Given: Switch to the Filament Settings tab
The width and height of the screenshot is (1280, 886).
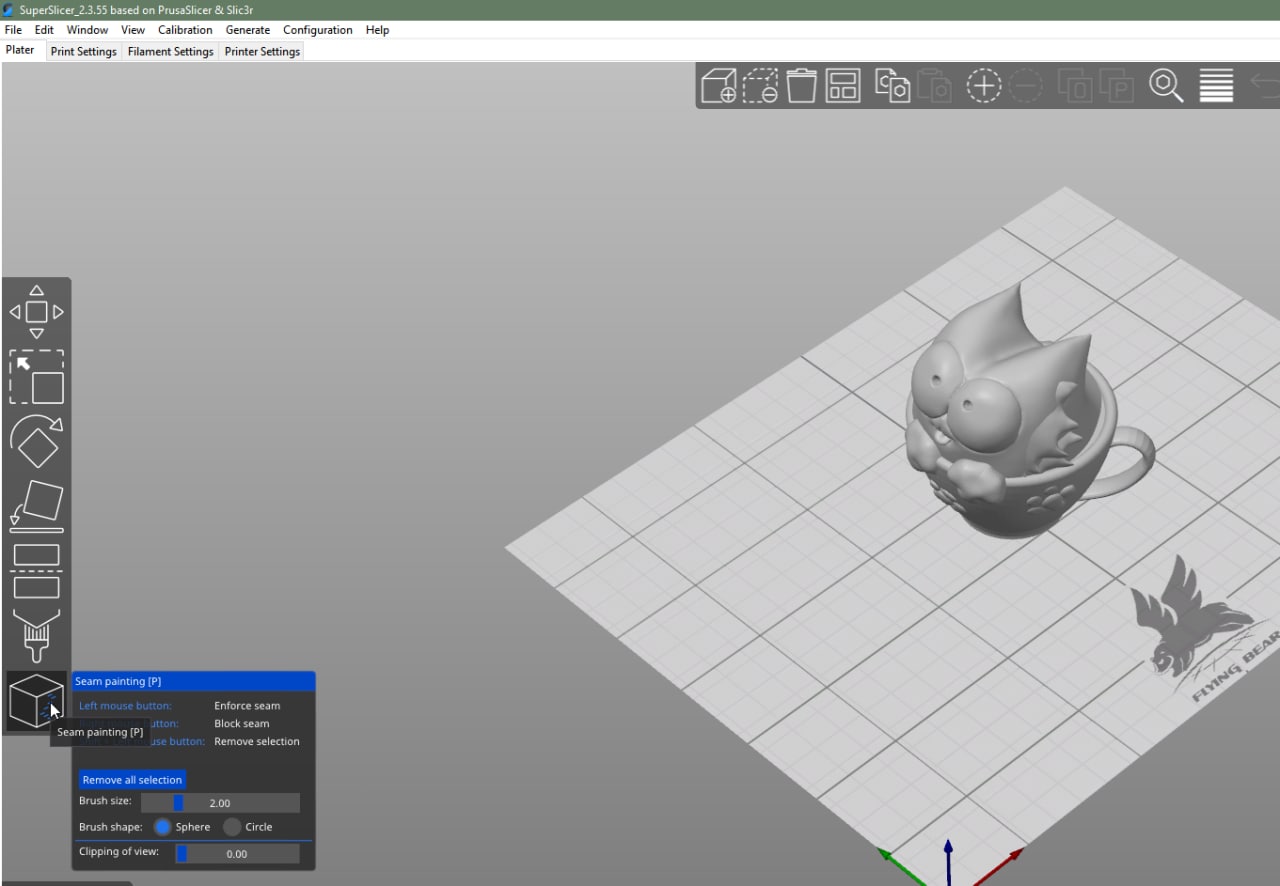Looking at the screenshot, I should tap(171, 51).
